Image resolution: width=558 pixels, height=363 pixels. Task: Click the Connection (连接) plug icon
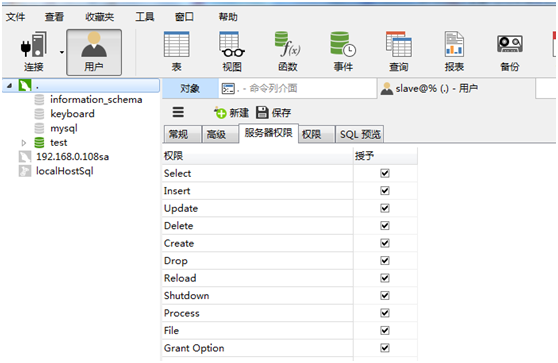[x=33, y=45]
